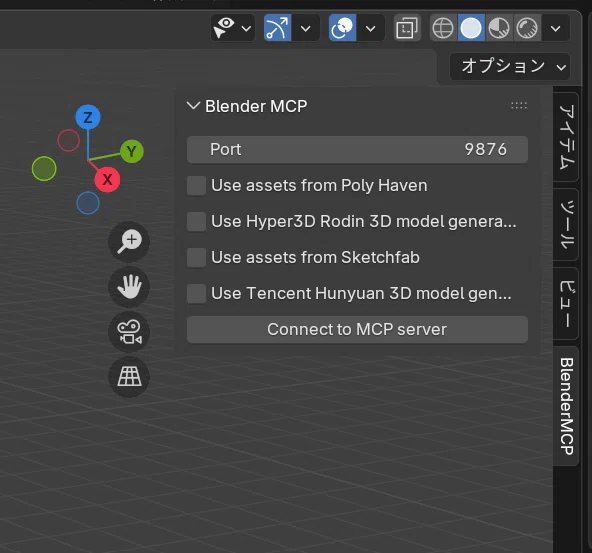Switch to the ツール sidebar tab
The height and width of the screenshot is (553, 592).
[x=566, y=224]
